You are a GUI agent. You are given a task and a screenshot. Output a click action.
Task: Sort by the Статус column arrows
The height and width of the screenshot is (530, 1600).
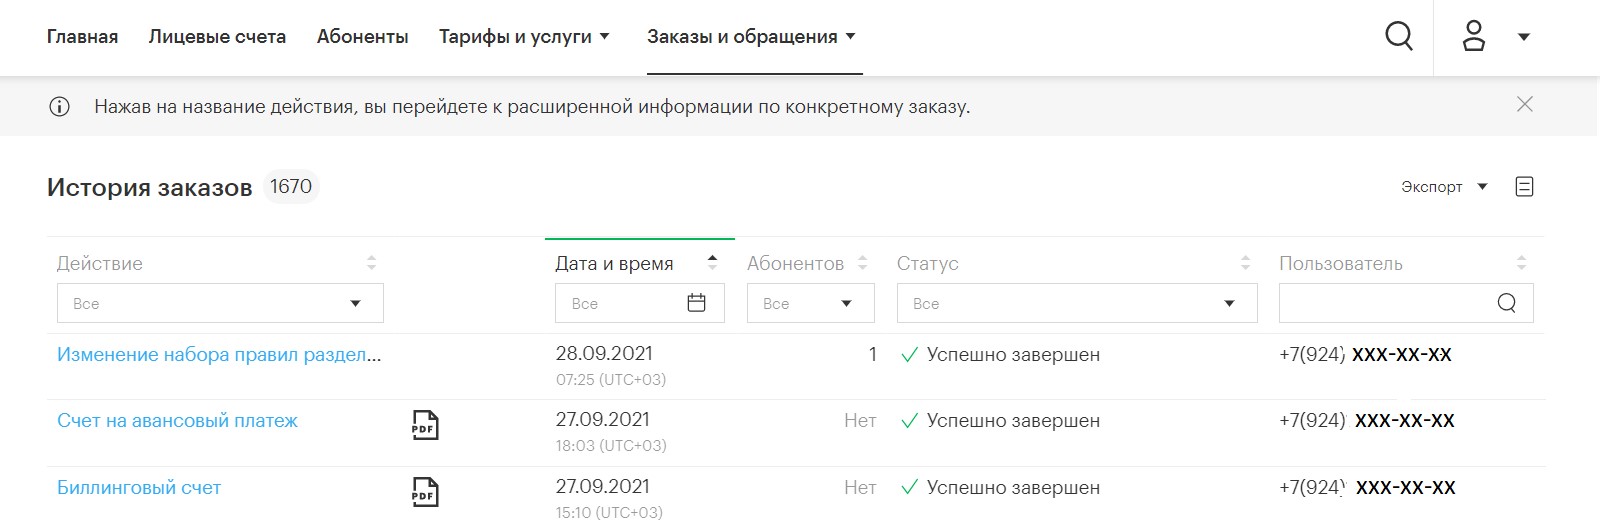1245,263
